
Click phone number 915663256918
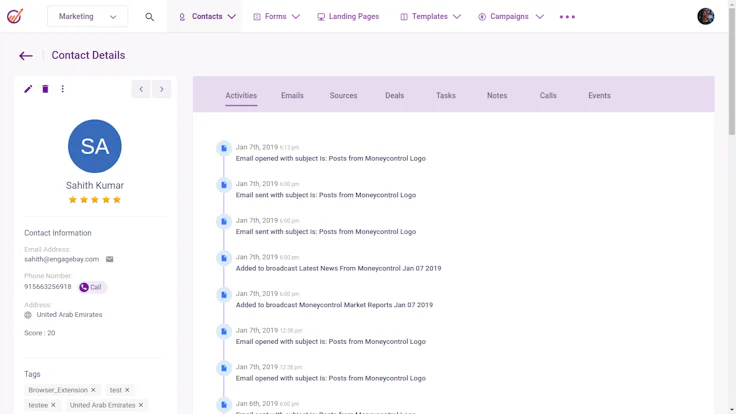tap(48, 287)
